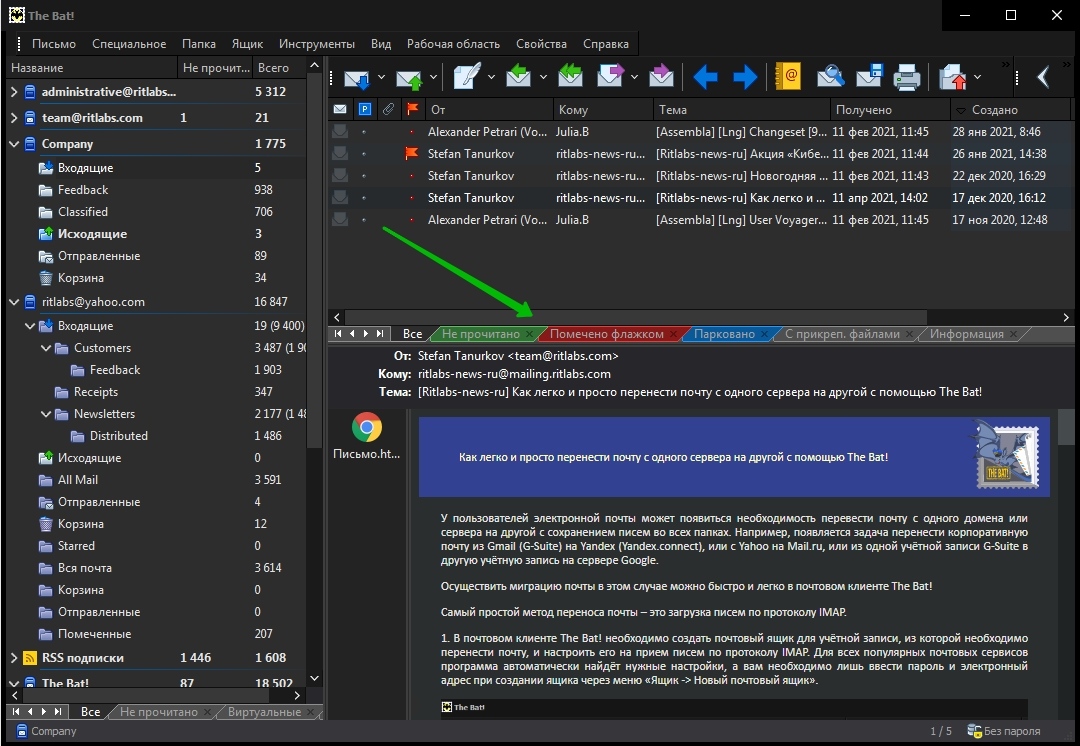The image size is (1080, 746).
Task: Toggle read status of the Как легко message
Action: click(x=340, y=198)
